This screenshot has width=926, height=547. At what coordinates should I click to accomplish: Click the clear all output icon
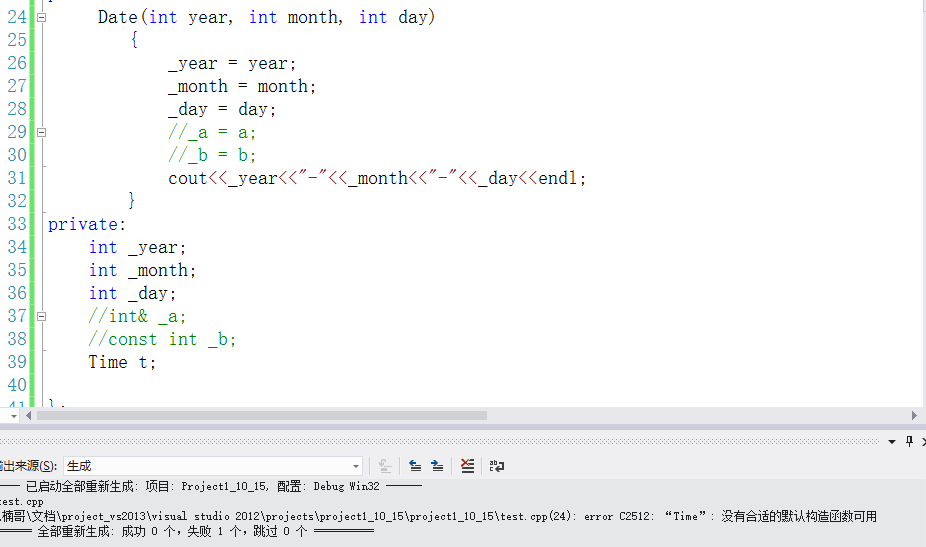[467, 466]
